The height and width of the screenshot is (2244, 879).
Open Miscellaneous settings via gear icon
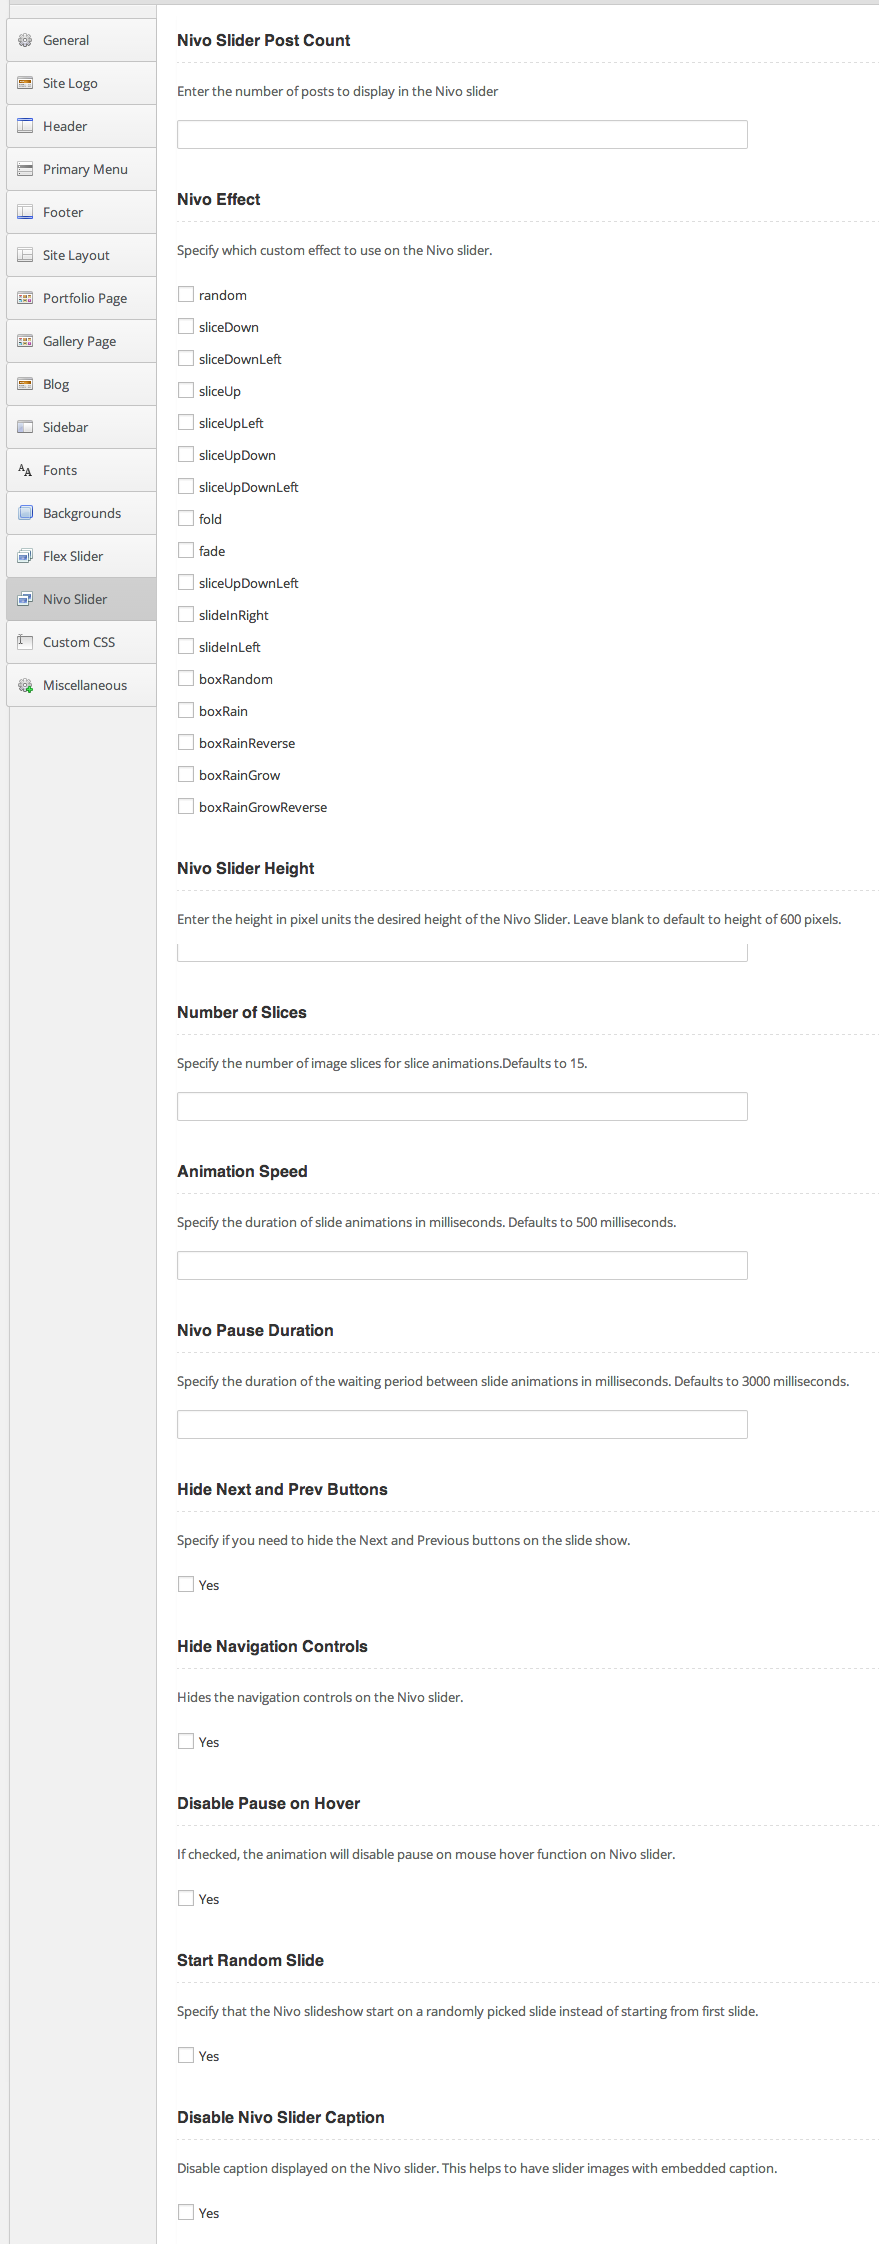point(24,685)
